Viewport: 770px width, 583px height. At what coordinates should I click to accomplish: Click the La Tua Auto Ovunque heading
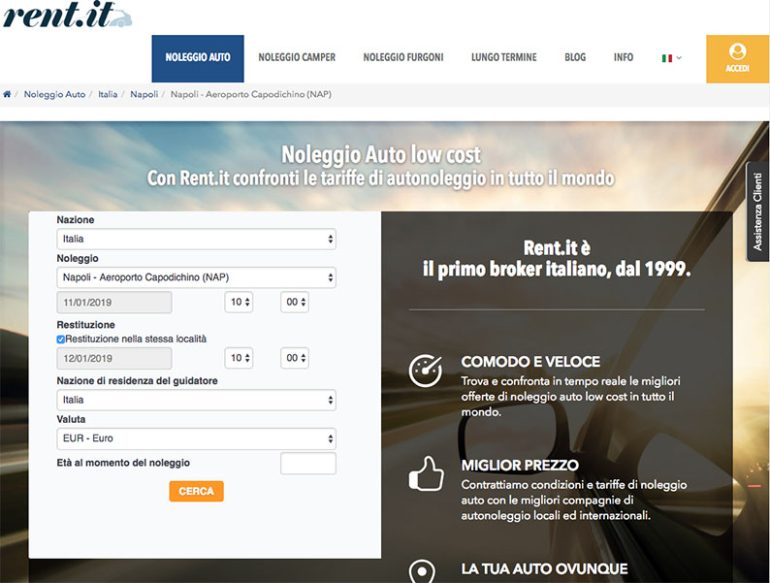tap(544, 569)
